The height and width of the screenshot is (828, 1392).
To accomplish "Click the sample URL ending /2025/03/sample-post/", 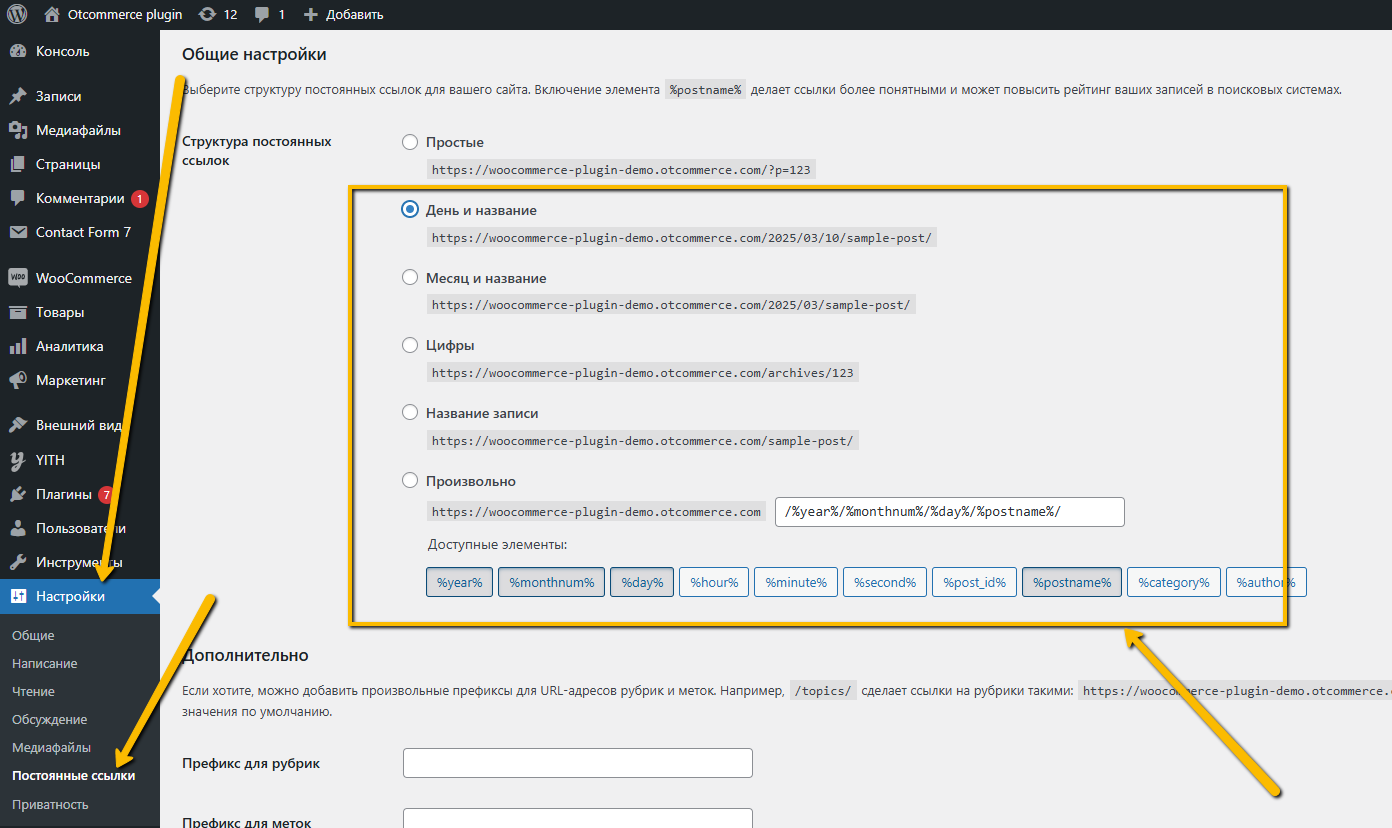I will (671, 305).
